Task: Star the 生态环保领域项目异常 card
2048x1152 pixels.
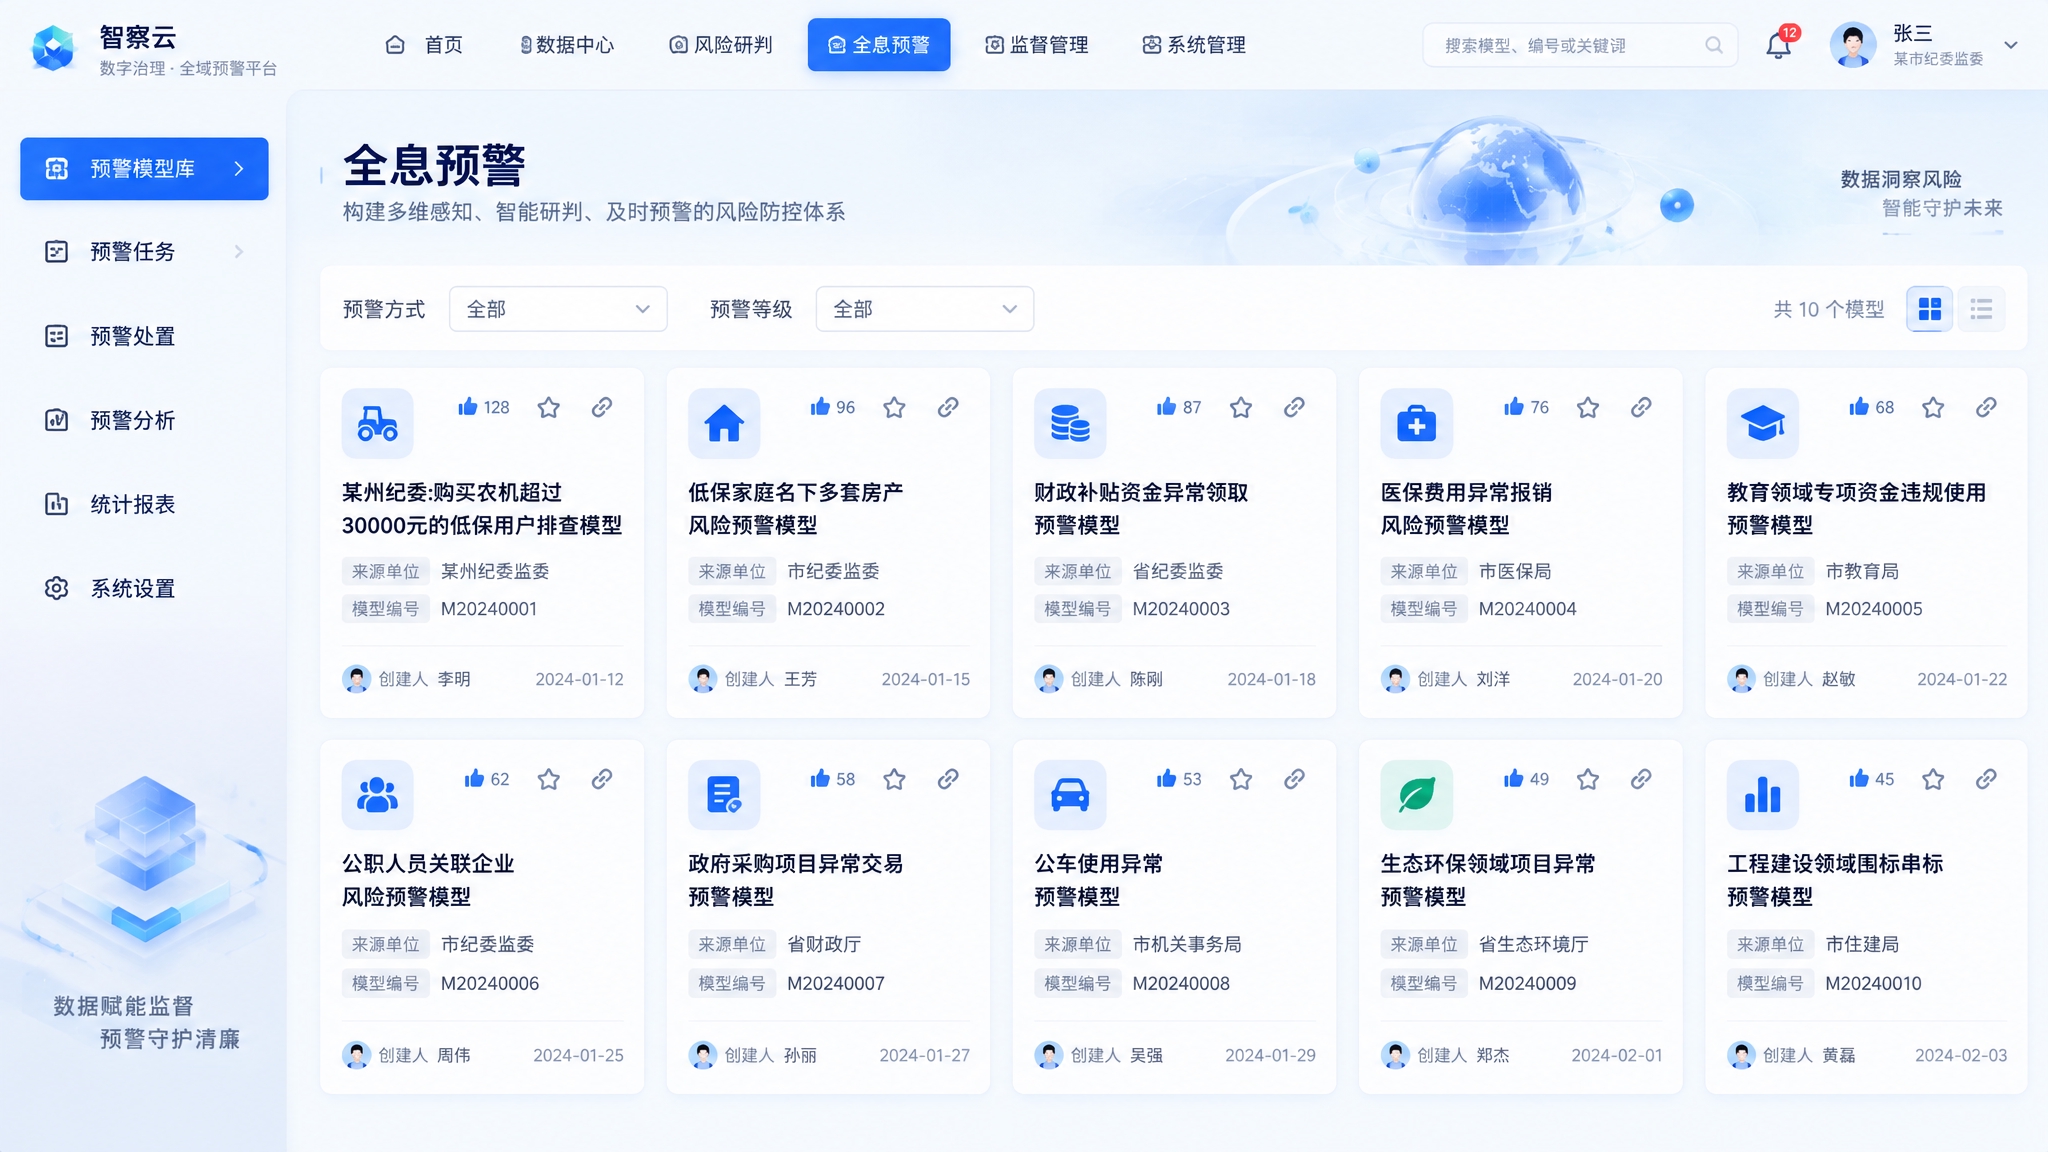Action: point(1587,778)
